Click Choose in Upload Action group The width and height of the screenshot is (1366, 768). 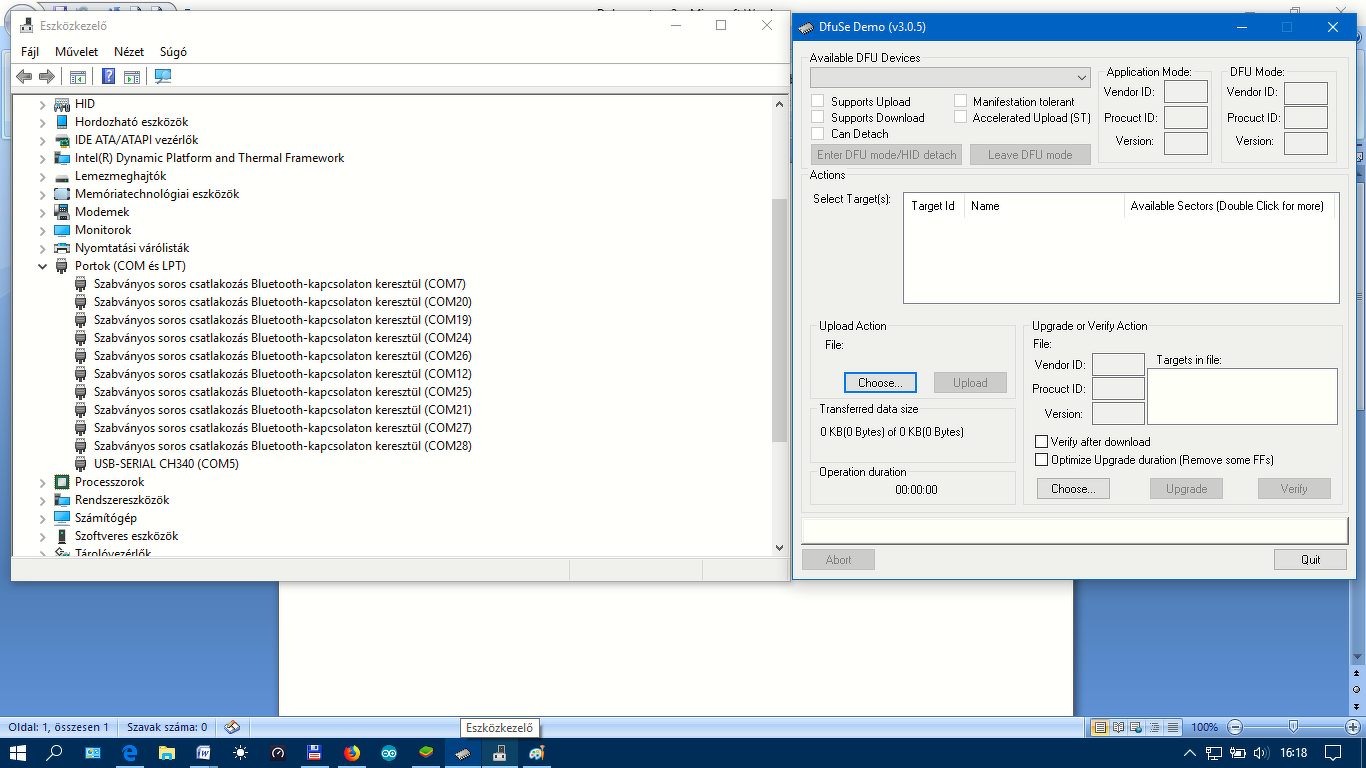(880, 383)
